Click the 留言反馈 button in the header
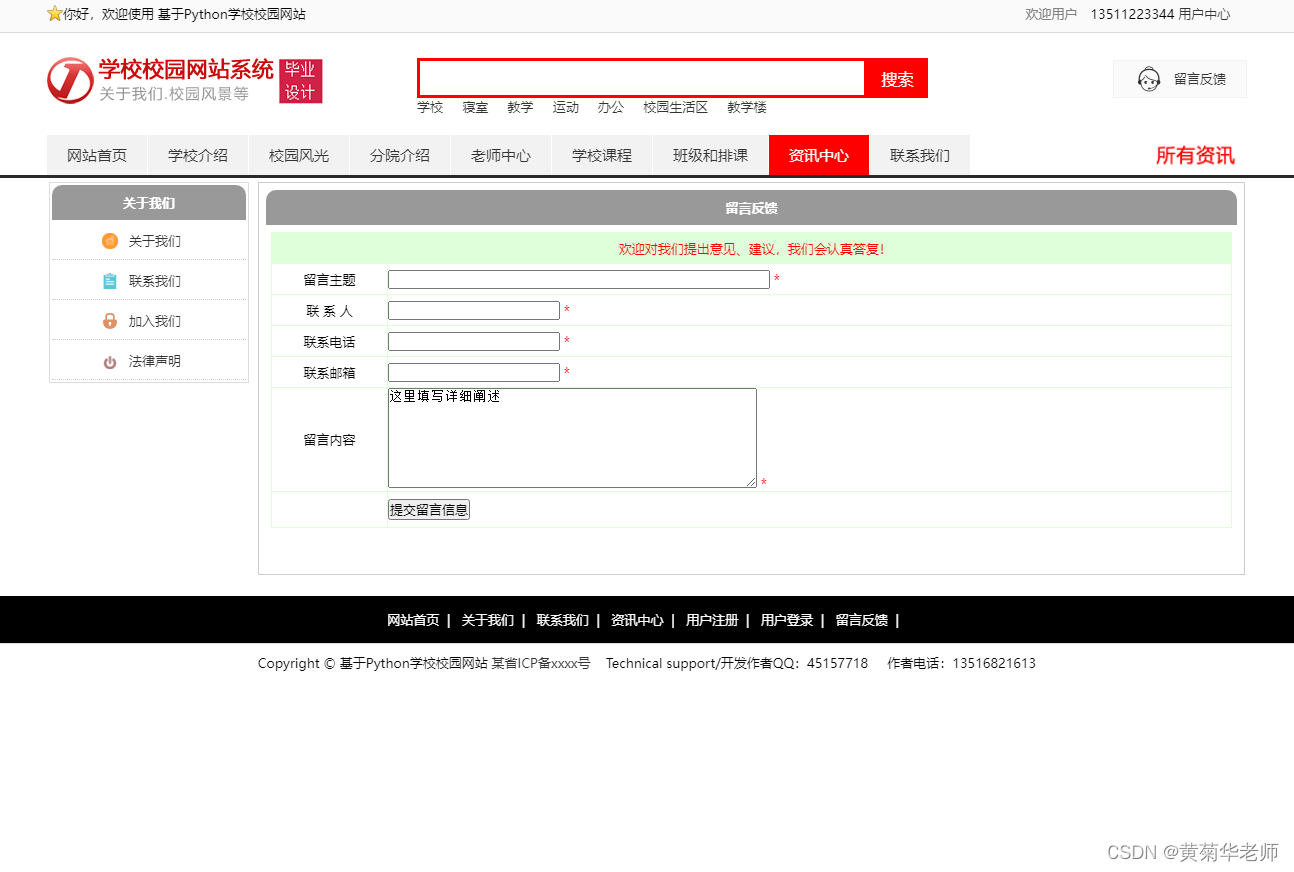Screen dimensions: 1294x872 pos(1180,79)
